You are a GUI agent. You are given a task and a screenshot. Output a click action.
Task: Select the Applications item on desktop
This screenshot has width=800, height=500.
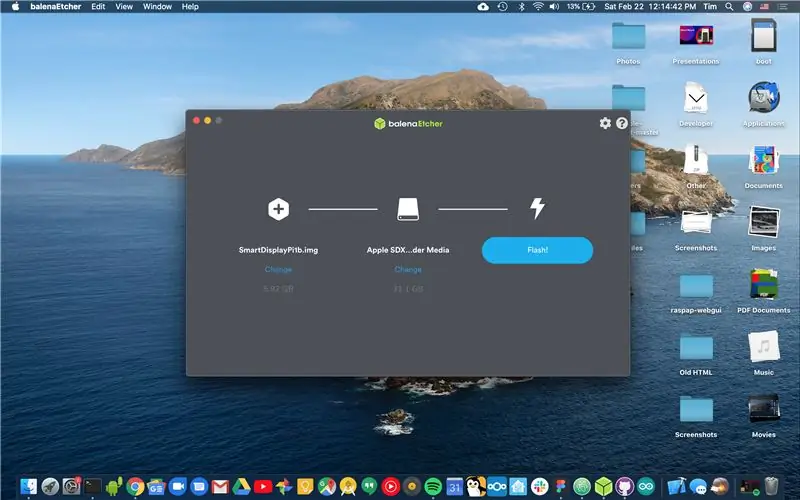pyautogui.click(x=763, y=105)
